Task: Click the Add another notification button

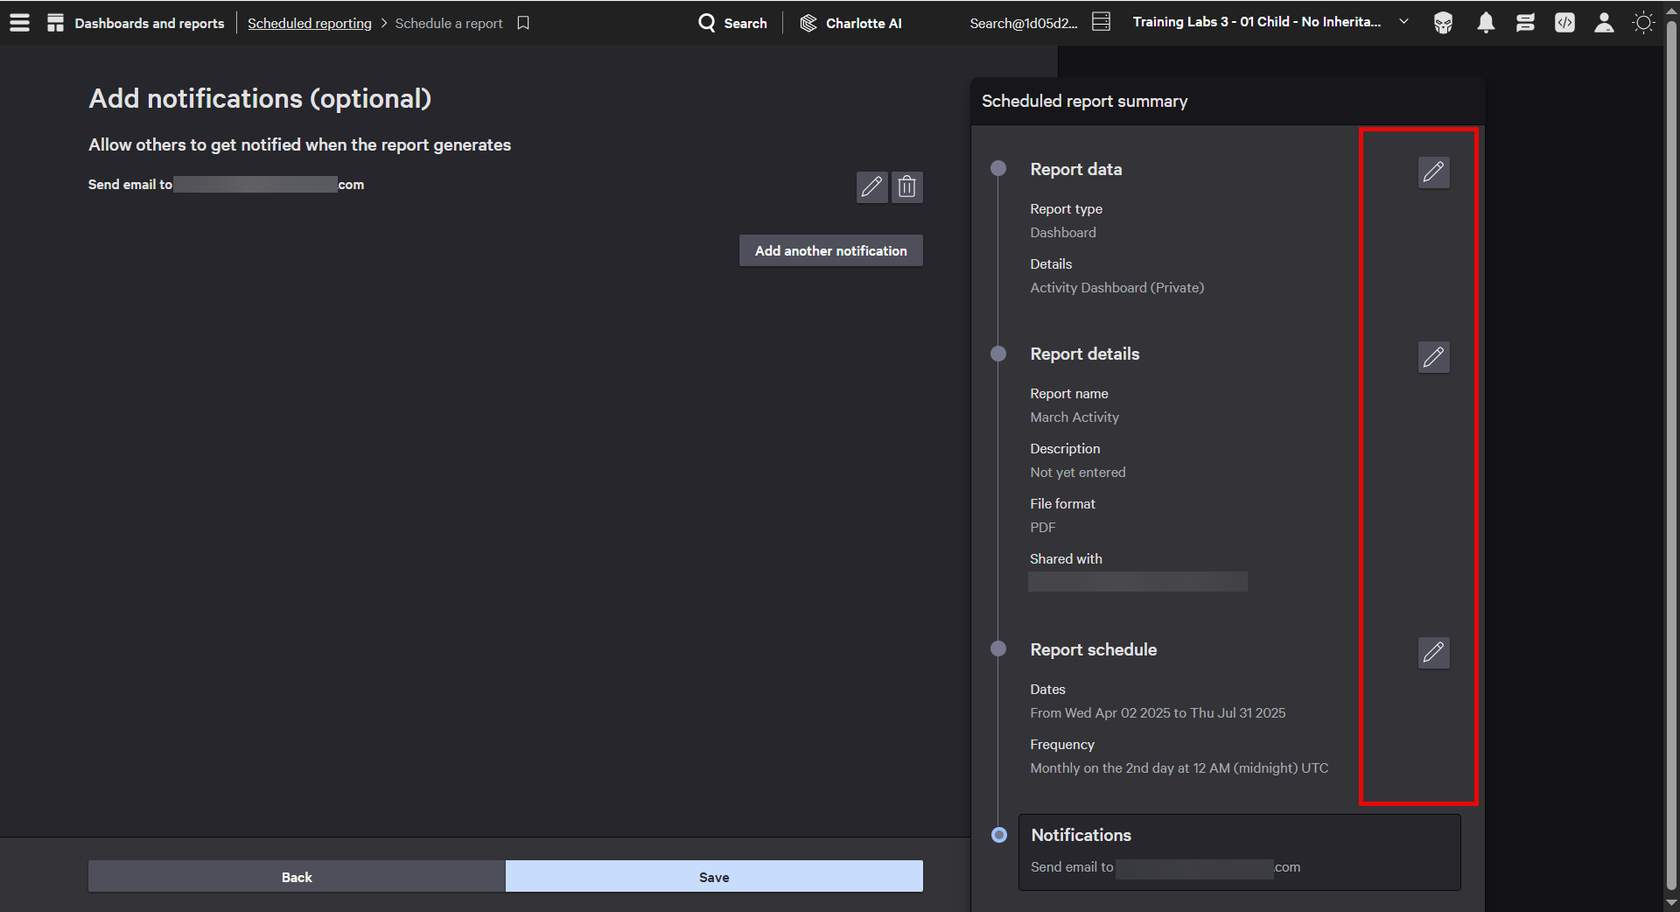Action: click(x=830, y=251)
